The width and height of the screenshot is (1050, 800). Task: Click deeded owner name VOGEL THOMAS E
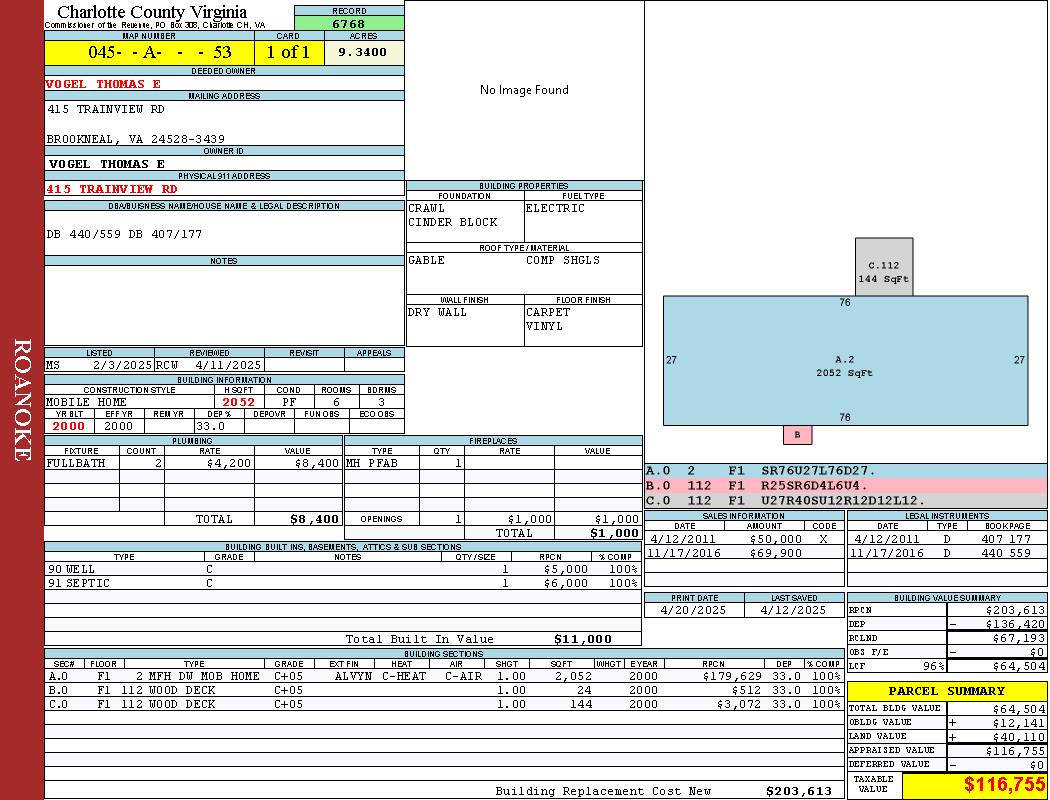(x=104, y=84)
